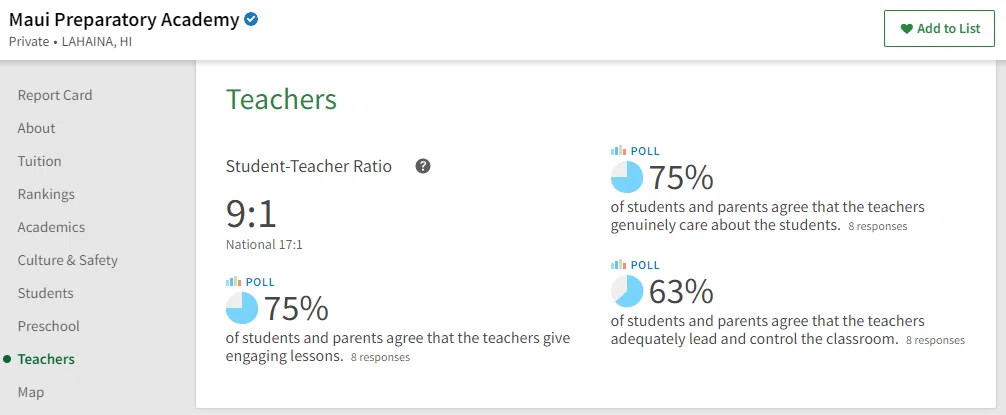The height and width of the screenshot is (415, 1006).
Task: Click the verified checkmark badge beside school name
Action: point(252,20)
